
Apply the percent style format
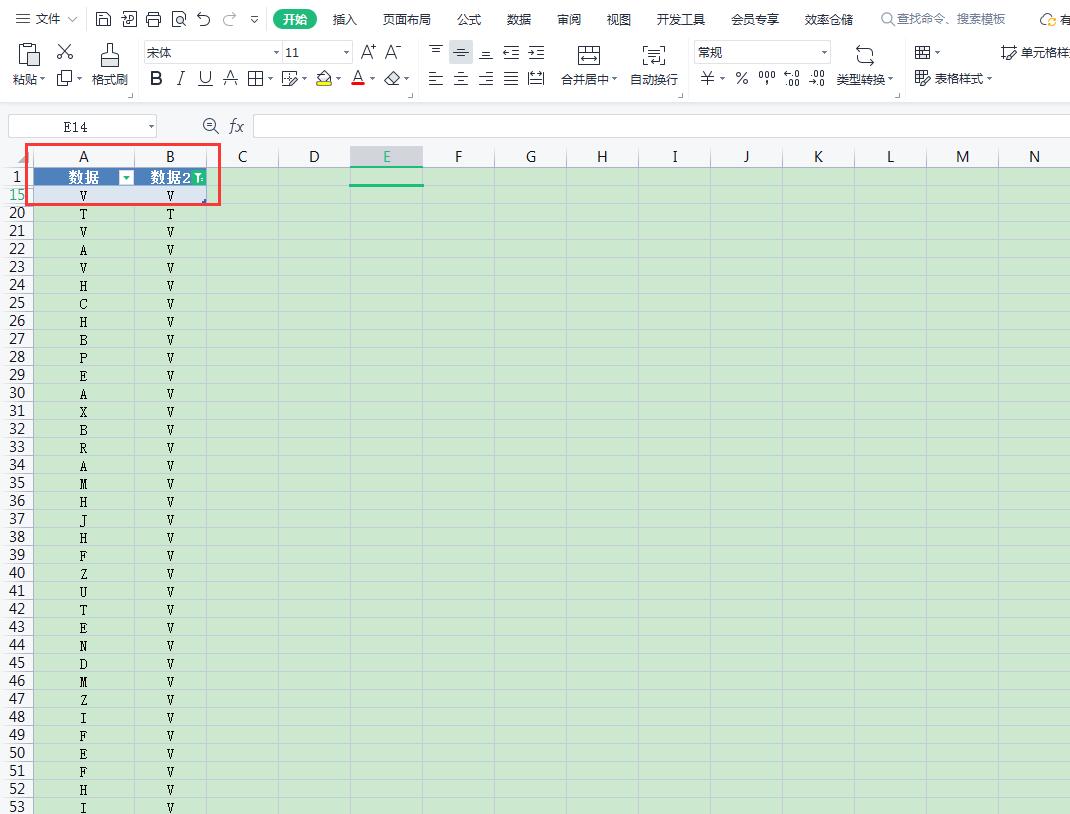742,78
